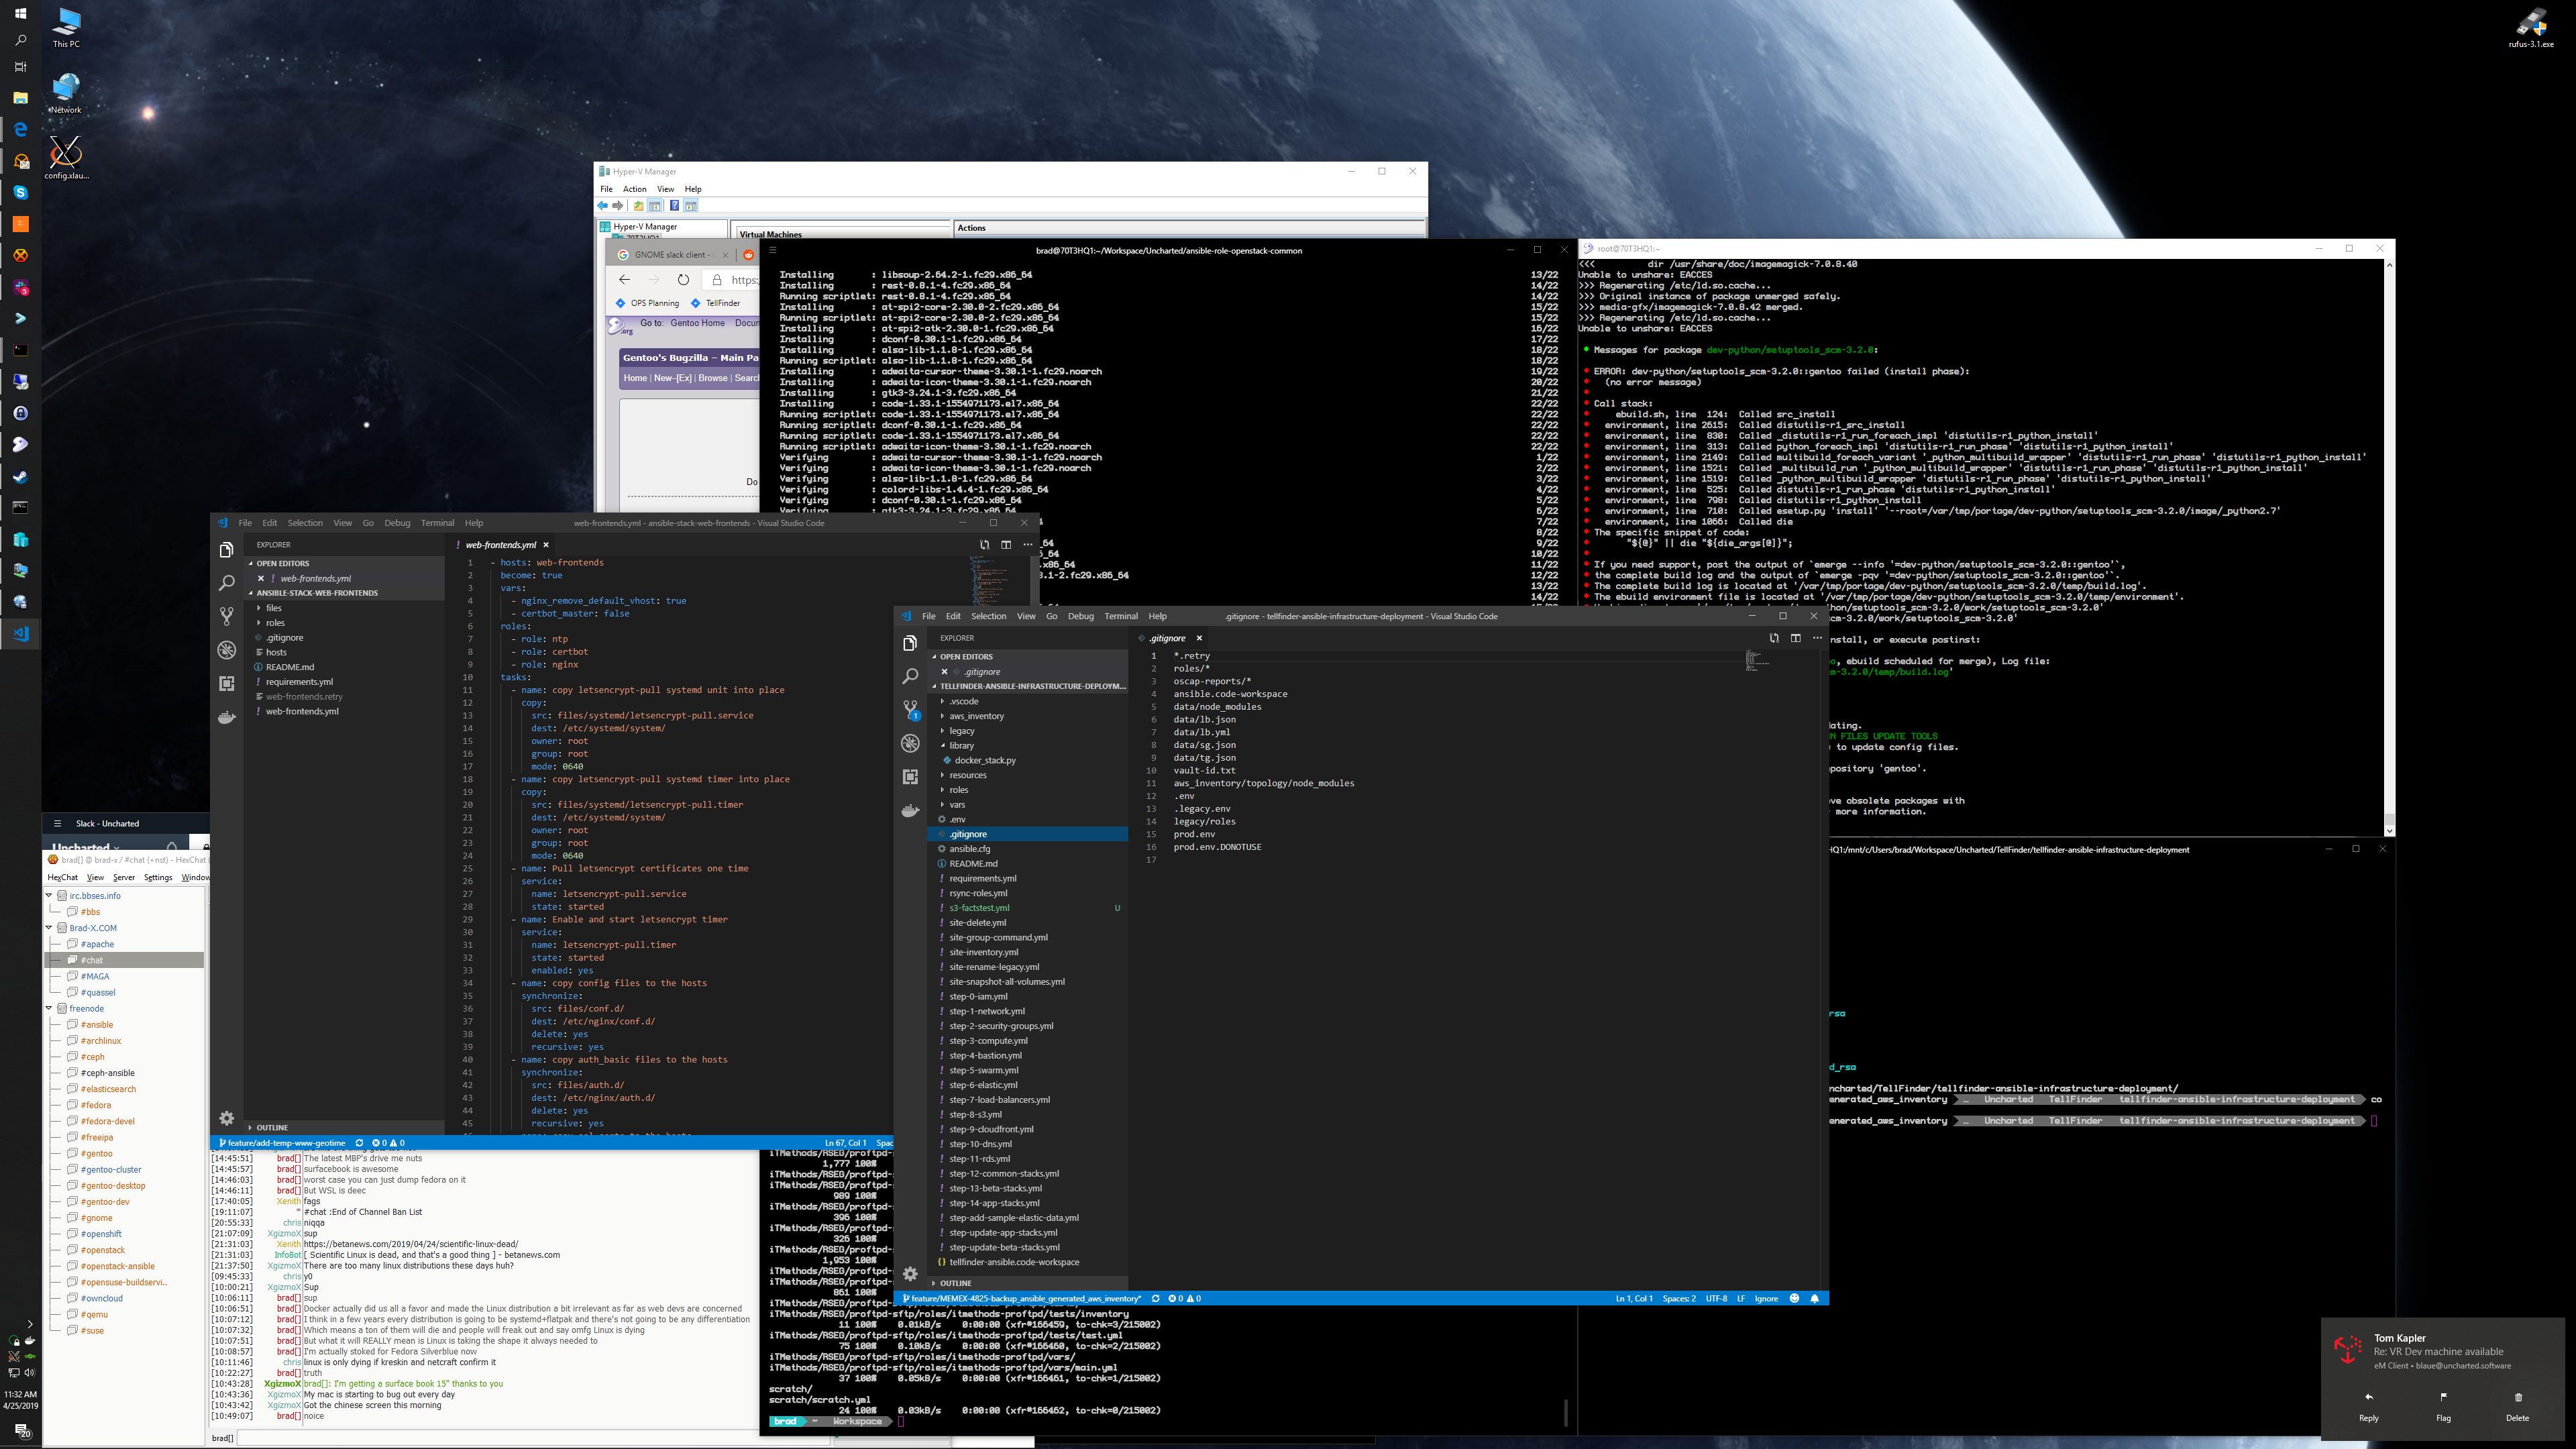Synchronize changes icon in tellfinder VS Code status bar
This screenshot has height=1449, width=2576.
(x=1156, y=1299)
